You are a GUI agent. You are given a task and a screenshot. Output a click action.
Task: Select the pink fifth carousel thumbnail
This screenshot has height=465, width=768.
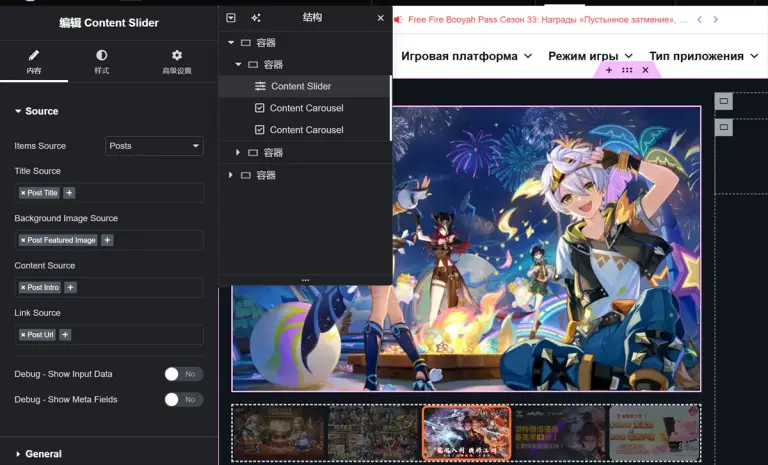click(x=654, y=433)
